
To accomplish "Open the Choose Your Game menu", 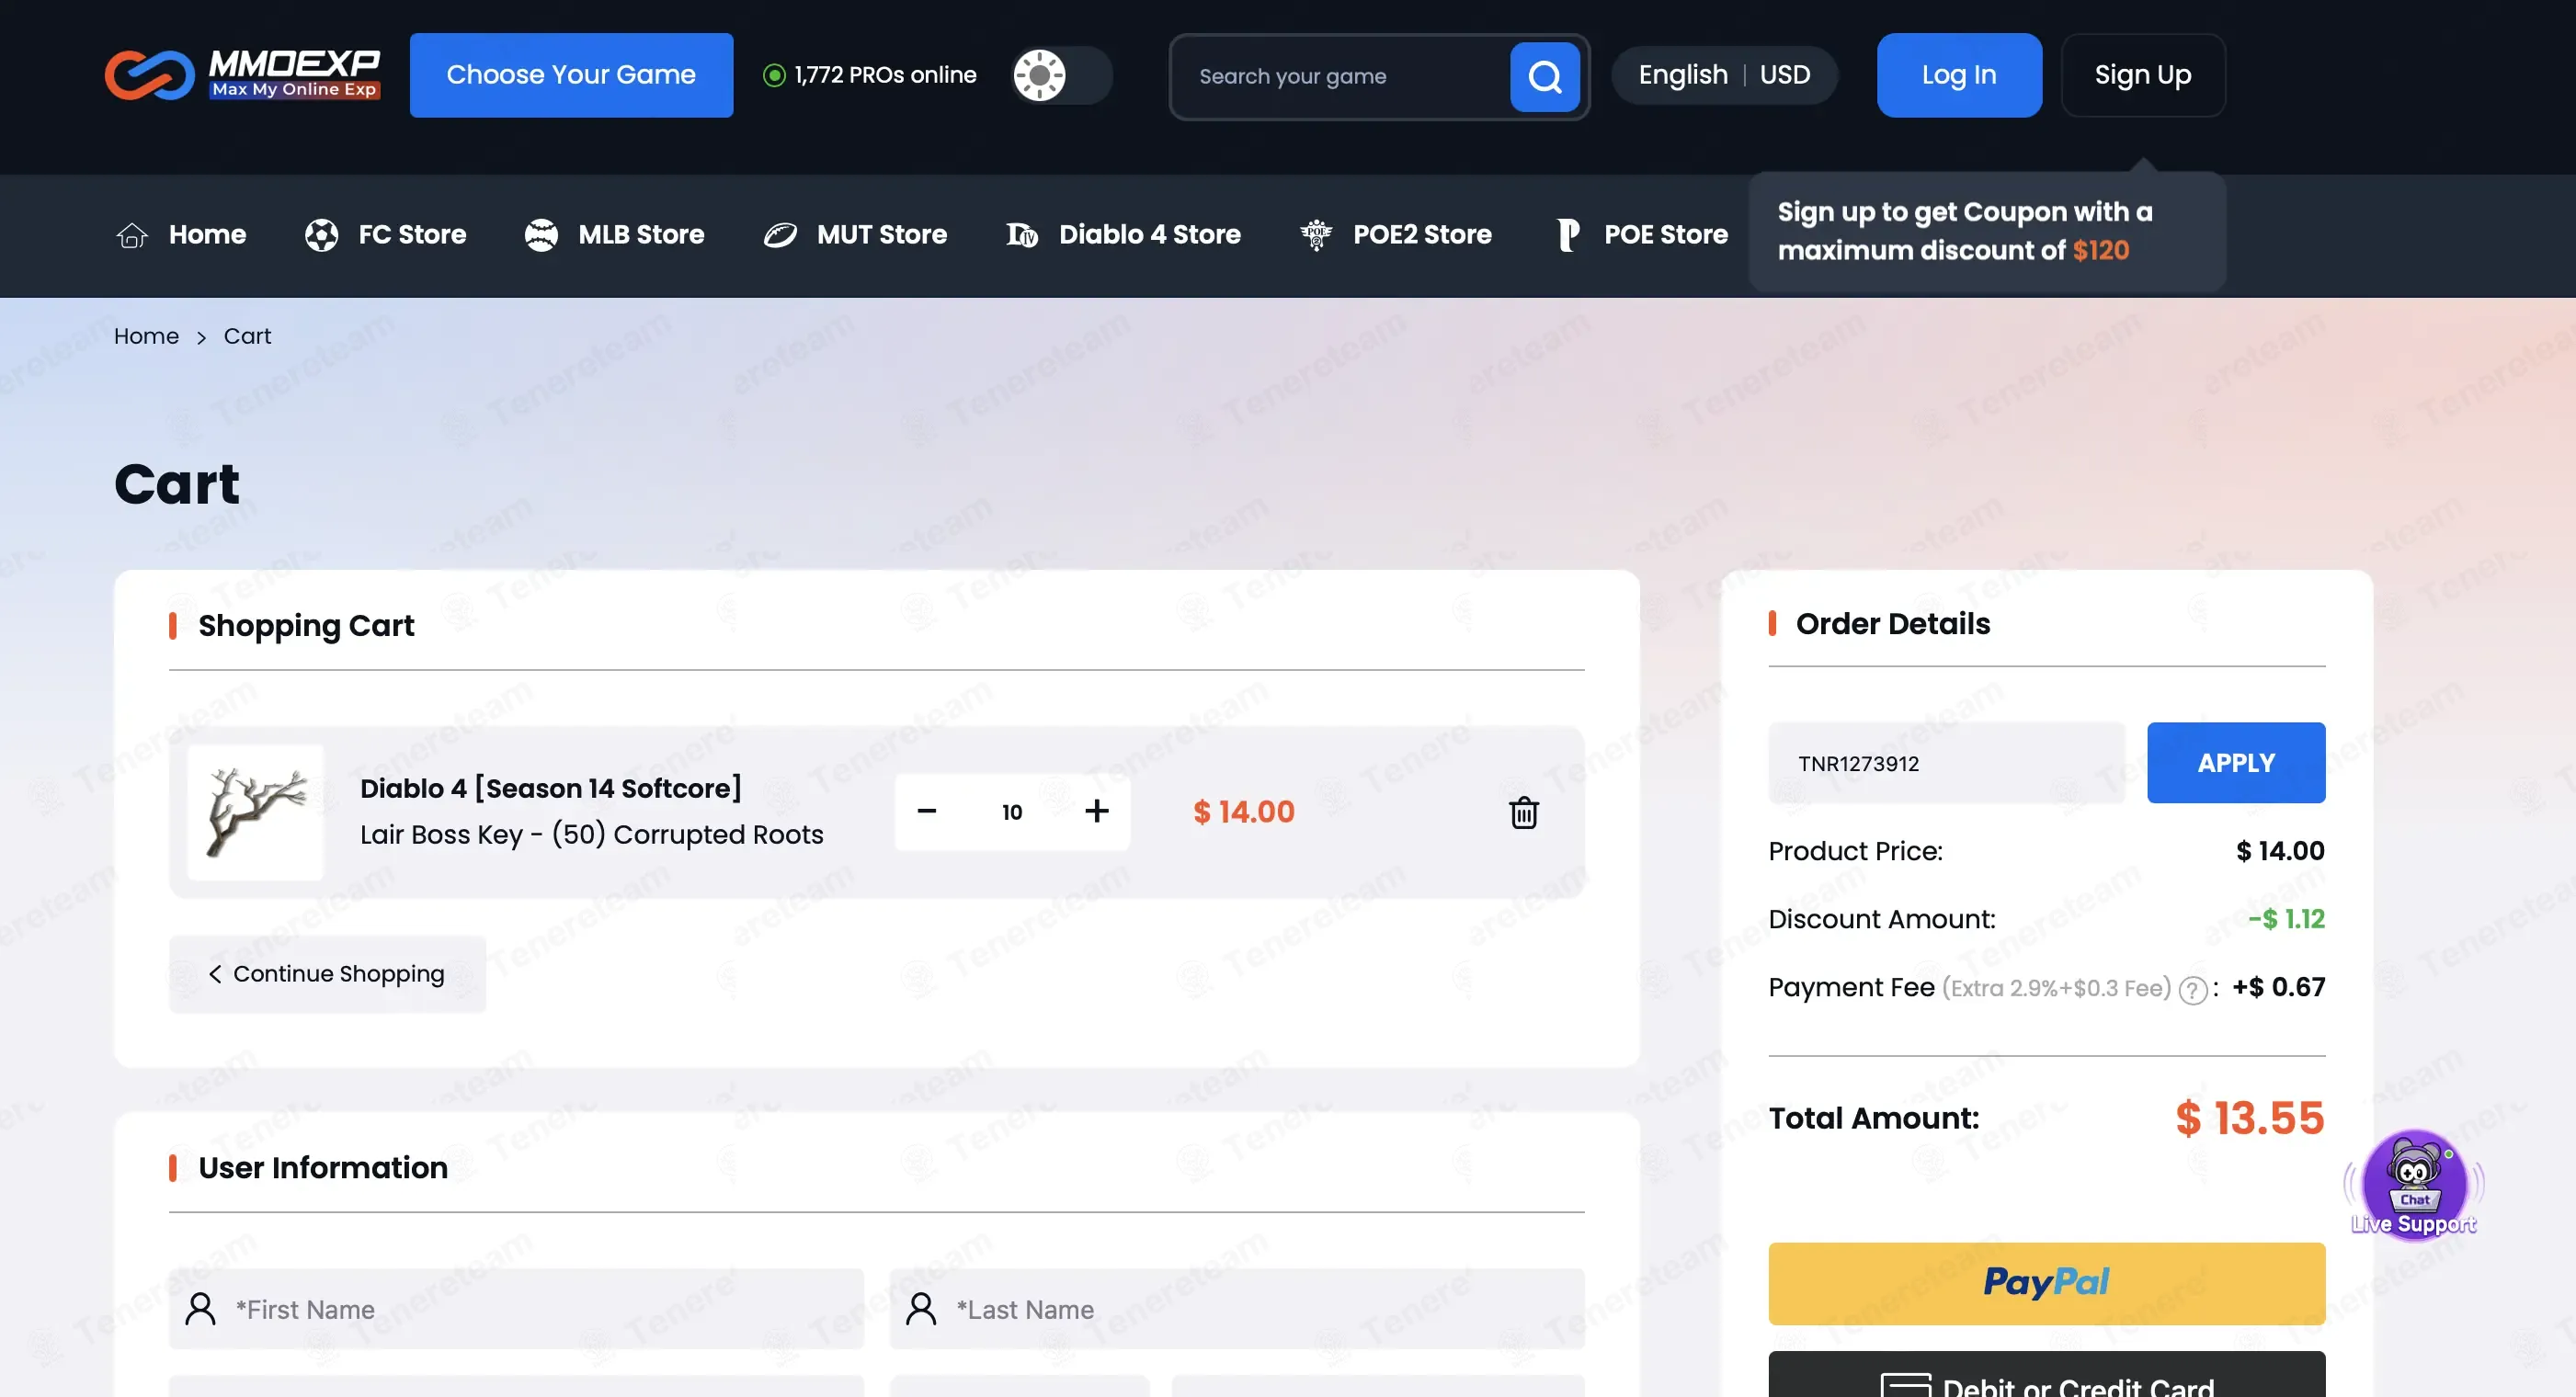I will coord(571,75).
